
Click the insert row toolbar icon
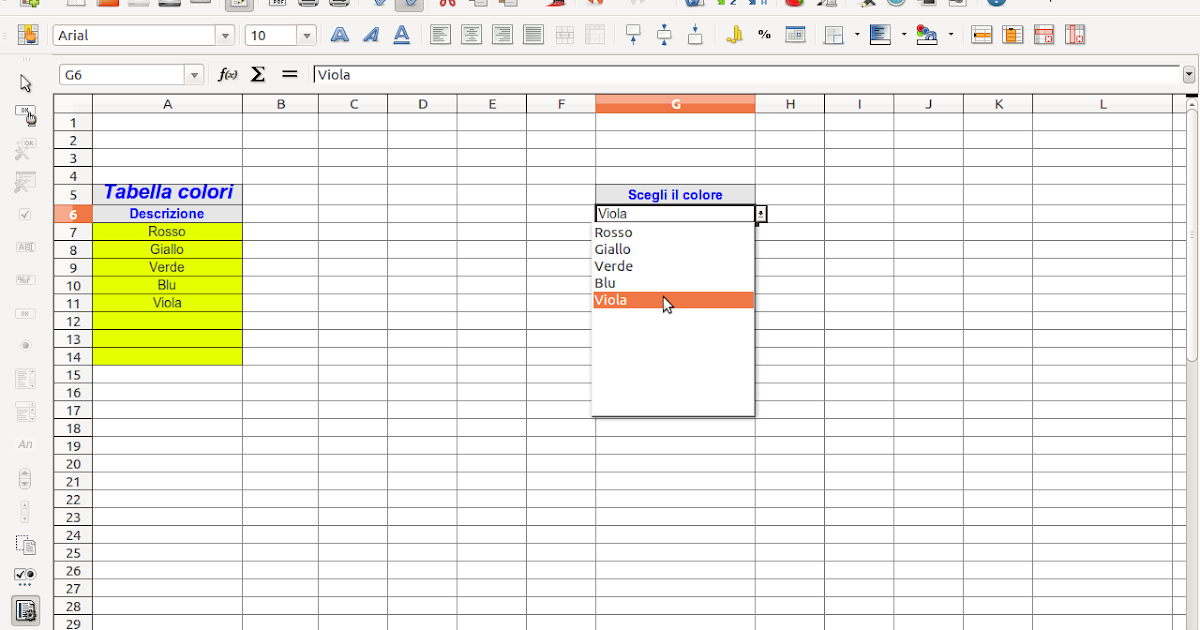tap(983, 35)
